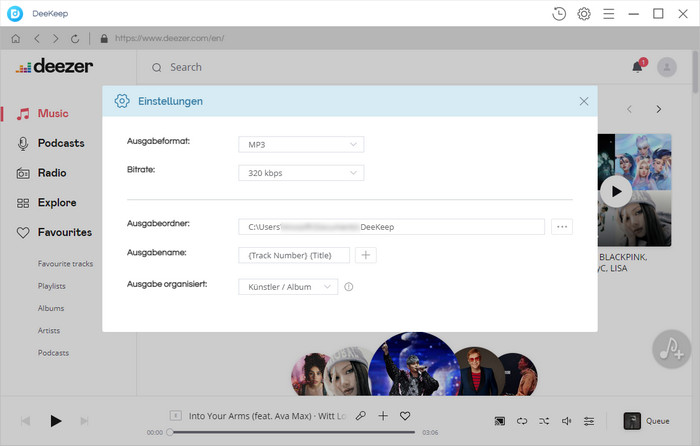Open the volume control icon

coord(567,421)
